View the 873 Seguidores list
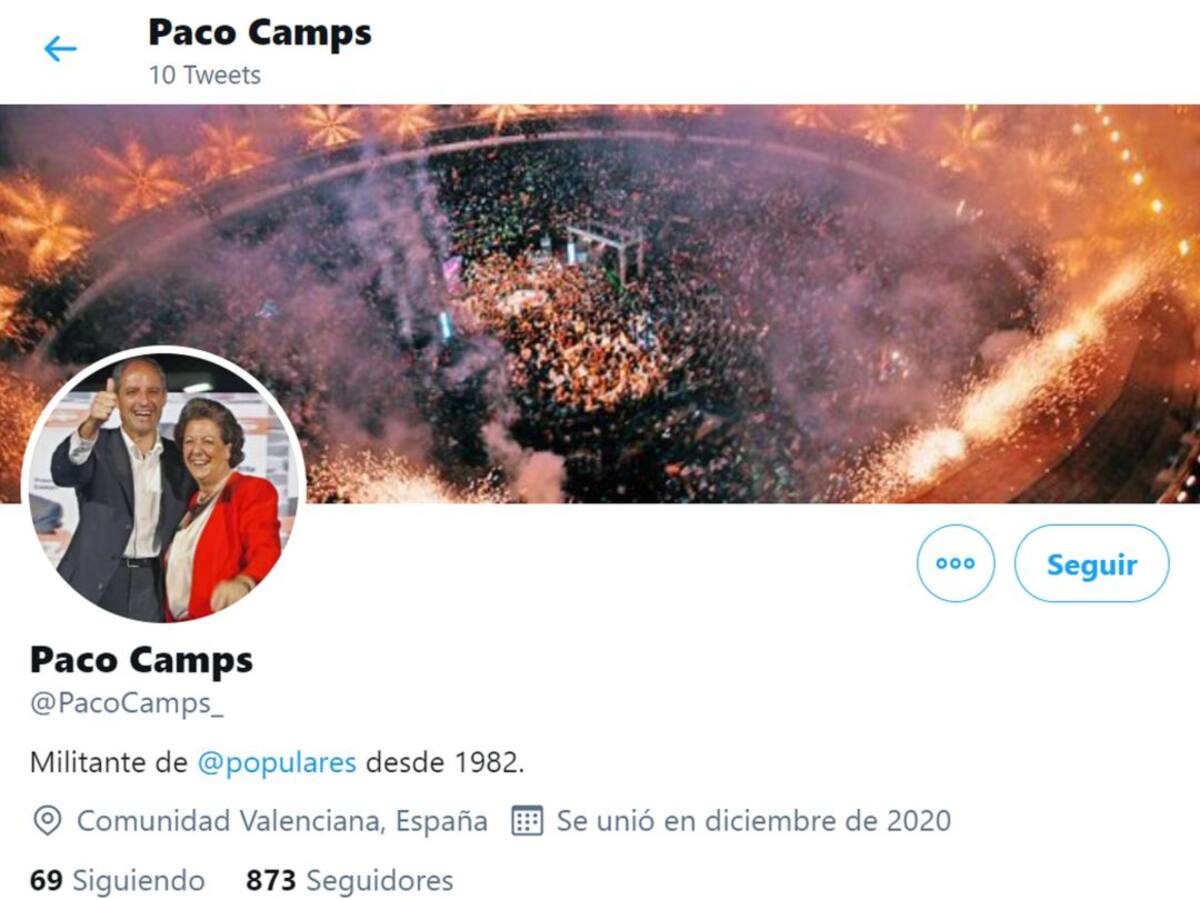The height and width of the screenshot is (900, 1200). 349,880
